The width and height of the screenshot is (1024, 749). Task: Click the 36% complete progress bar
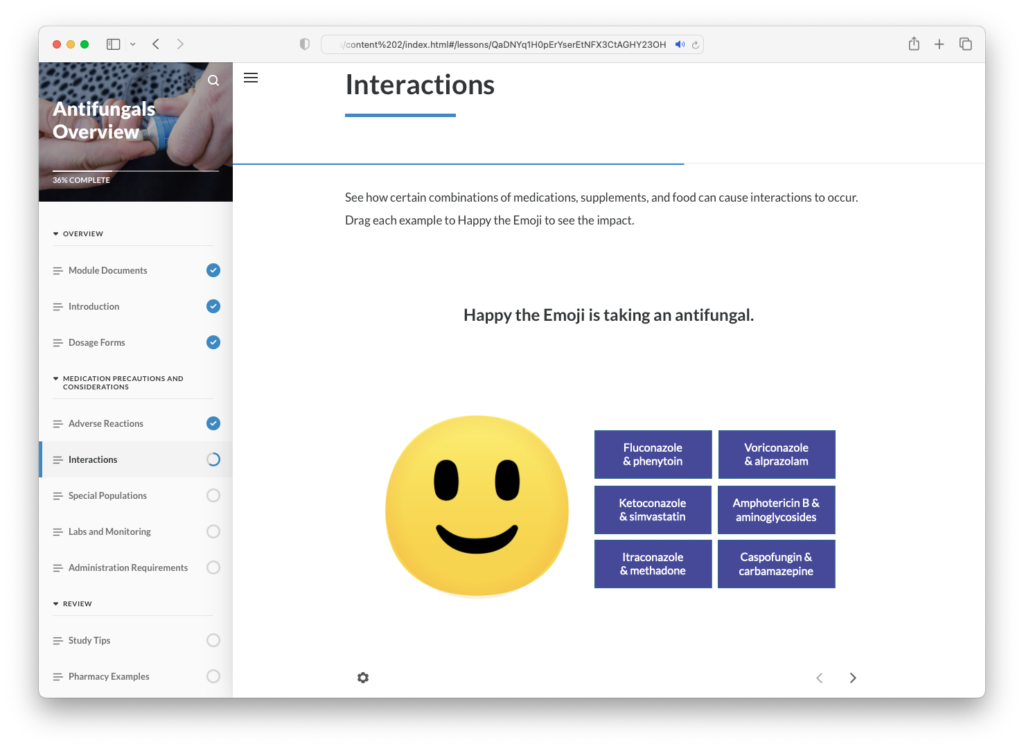[135, 171]
